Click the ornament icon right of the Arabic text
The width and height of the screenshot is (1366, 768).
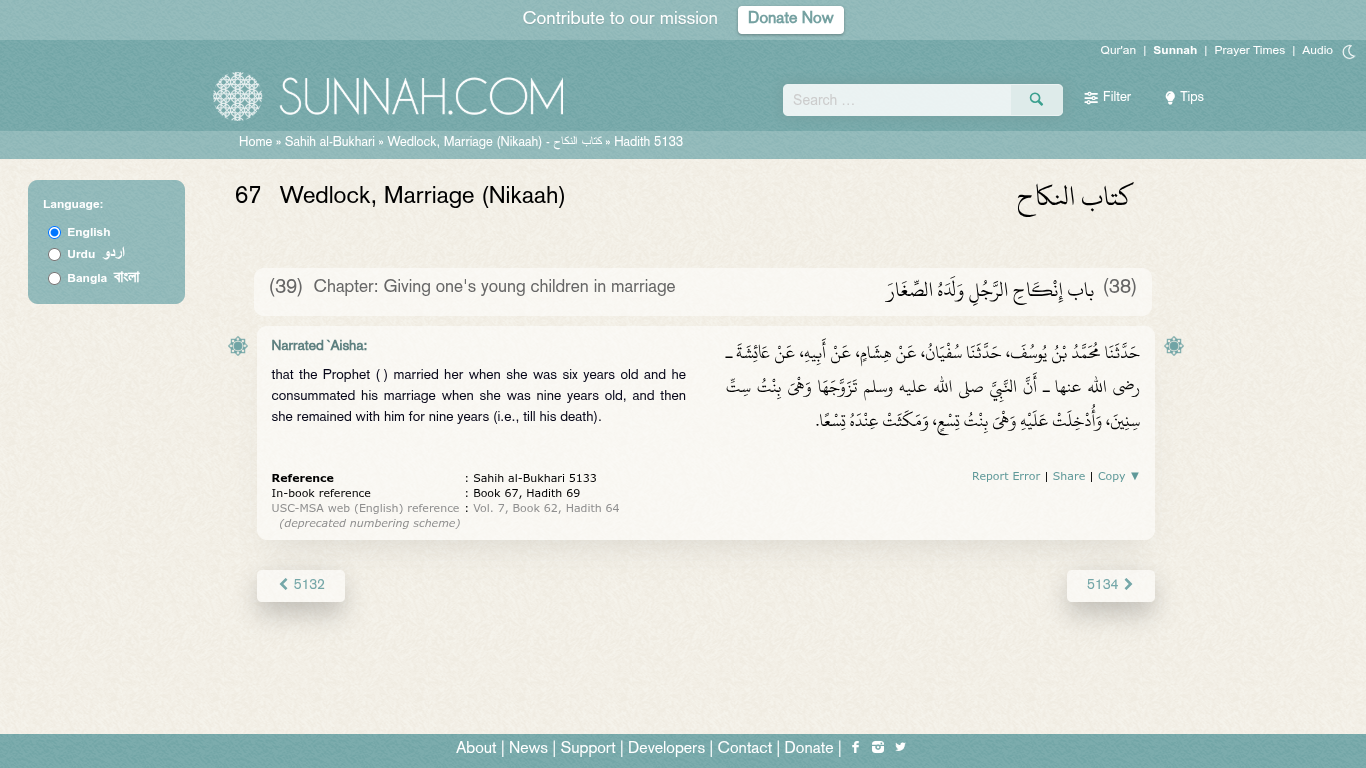coord(1174,346)
